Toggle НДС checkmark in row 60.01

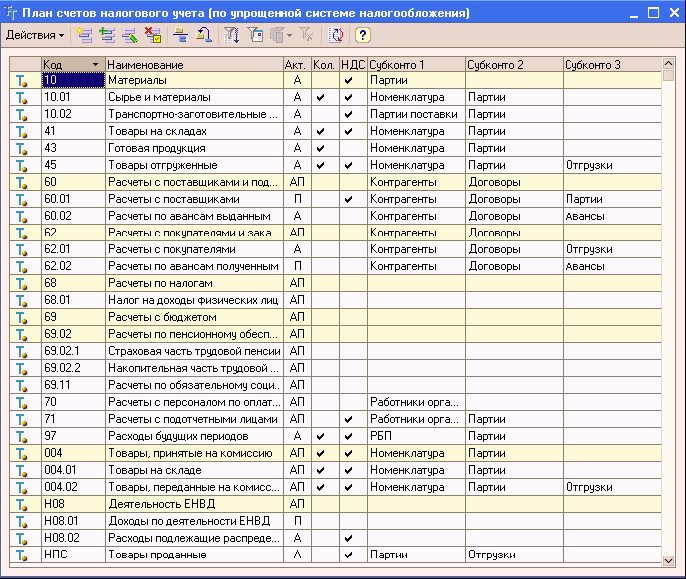[x=348, y=199]
